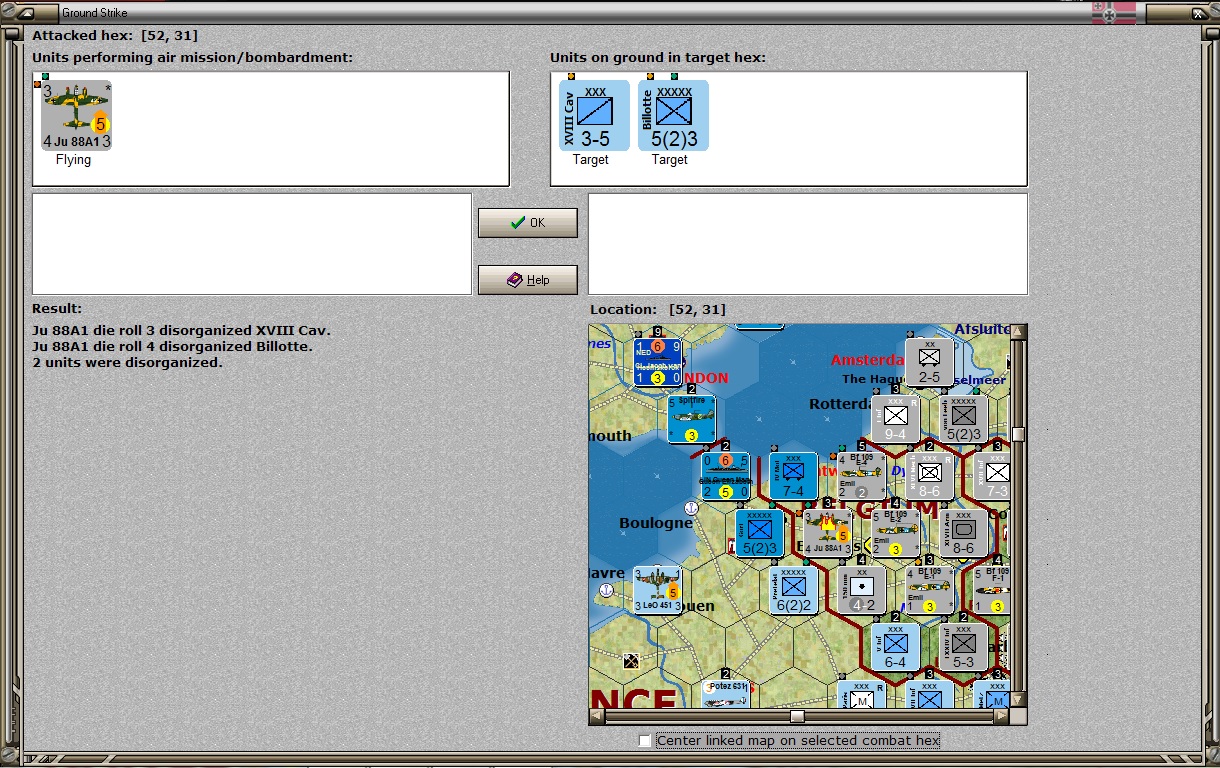This screenshot has width=1220, height=768.
Task: Click the grey 8-6 armor corps counter
Action: [x=964, y=533]
